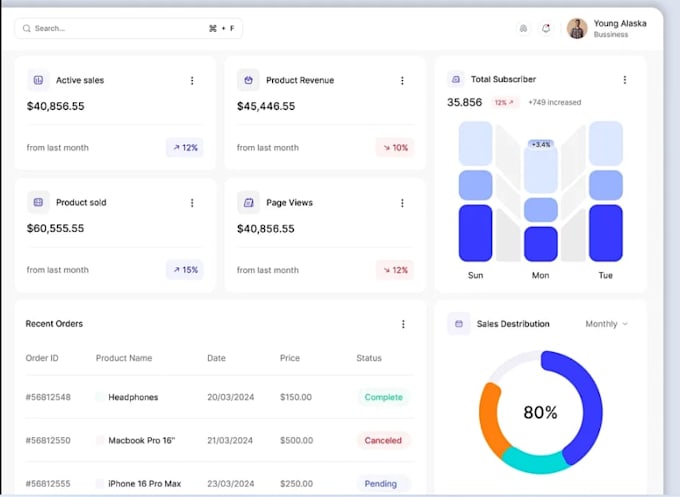Click the Headphones product thumbnail icon
Screen dimensions: 680x497
click(x=100, y=397)
